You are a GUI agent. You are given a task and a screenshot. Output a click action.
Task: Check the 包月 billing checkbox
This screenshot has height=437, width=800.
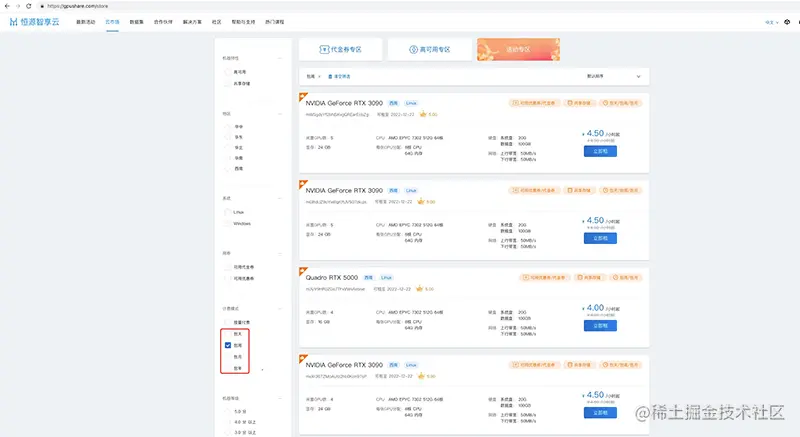(228, 357)
